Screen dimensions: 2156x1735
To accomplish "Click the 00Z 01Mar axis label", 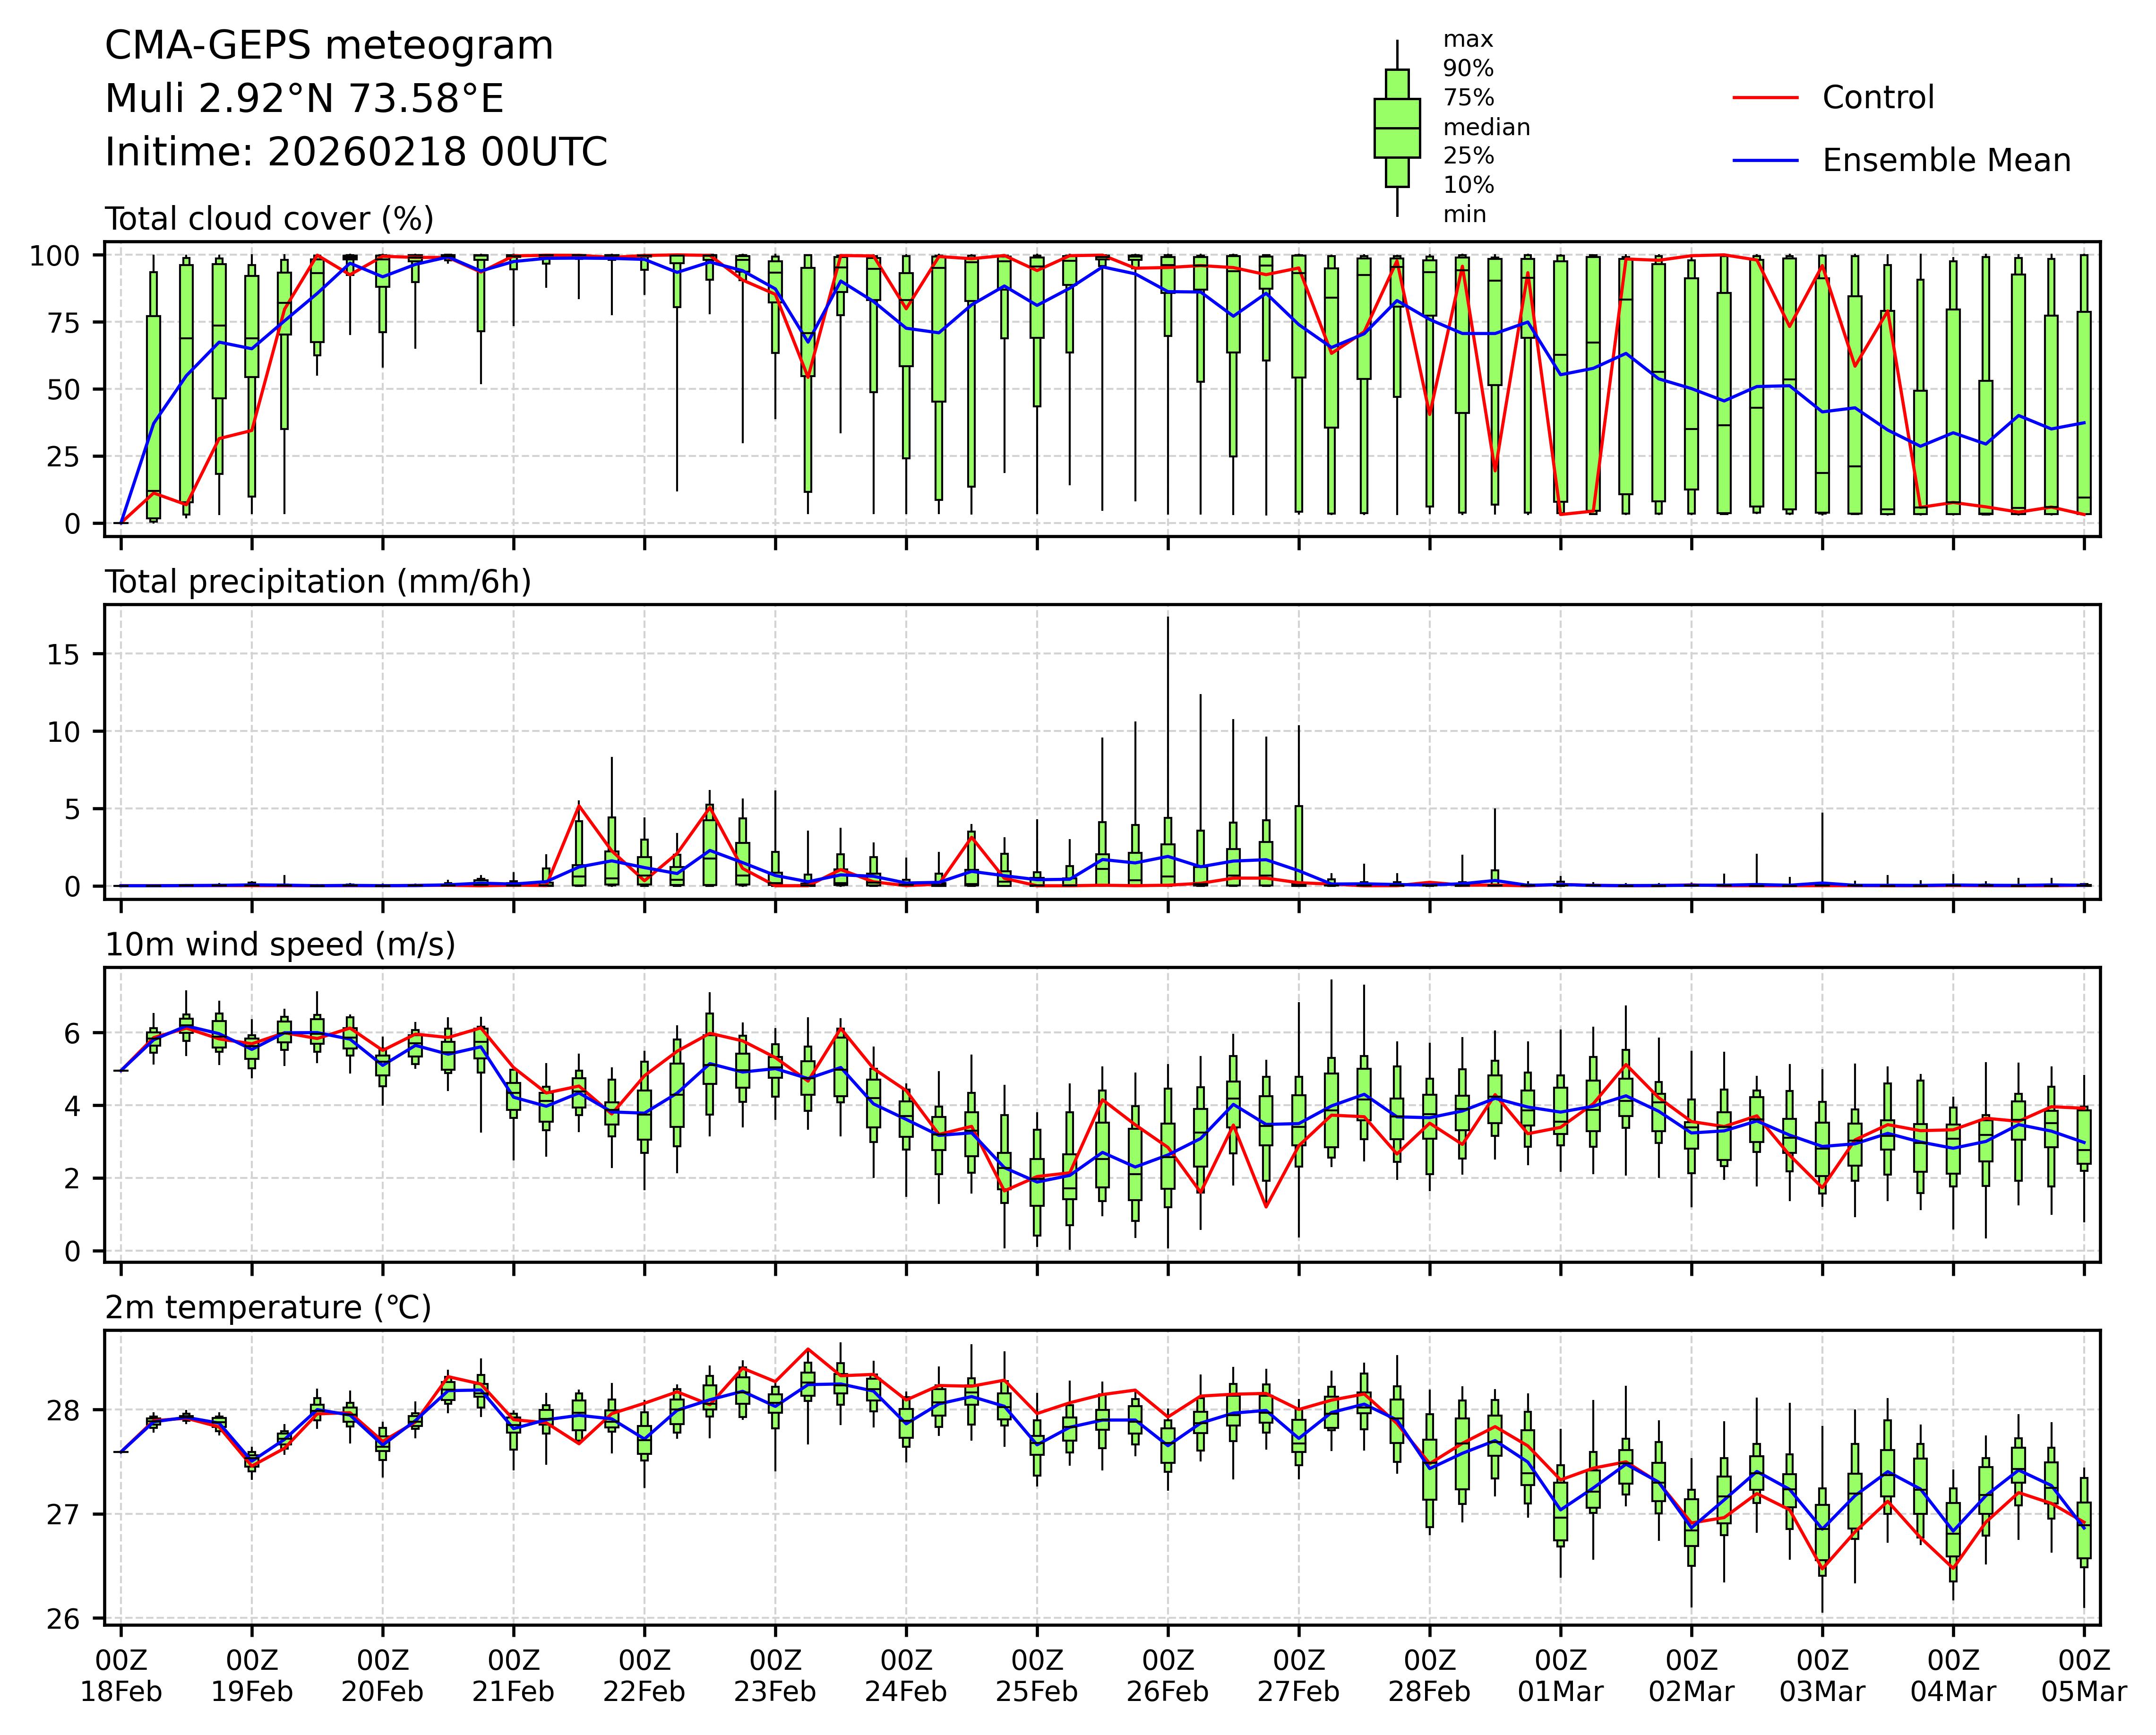I will [x=1560, y=1676].
